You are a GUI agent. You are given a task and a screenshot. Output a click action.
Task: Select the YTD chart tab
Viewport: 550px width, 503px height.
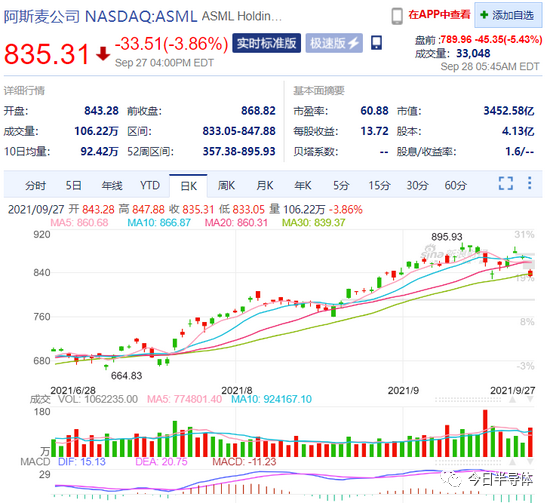(x=150, y=185)
